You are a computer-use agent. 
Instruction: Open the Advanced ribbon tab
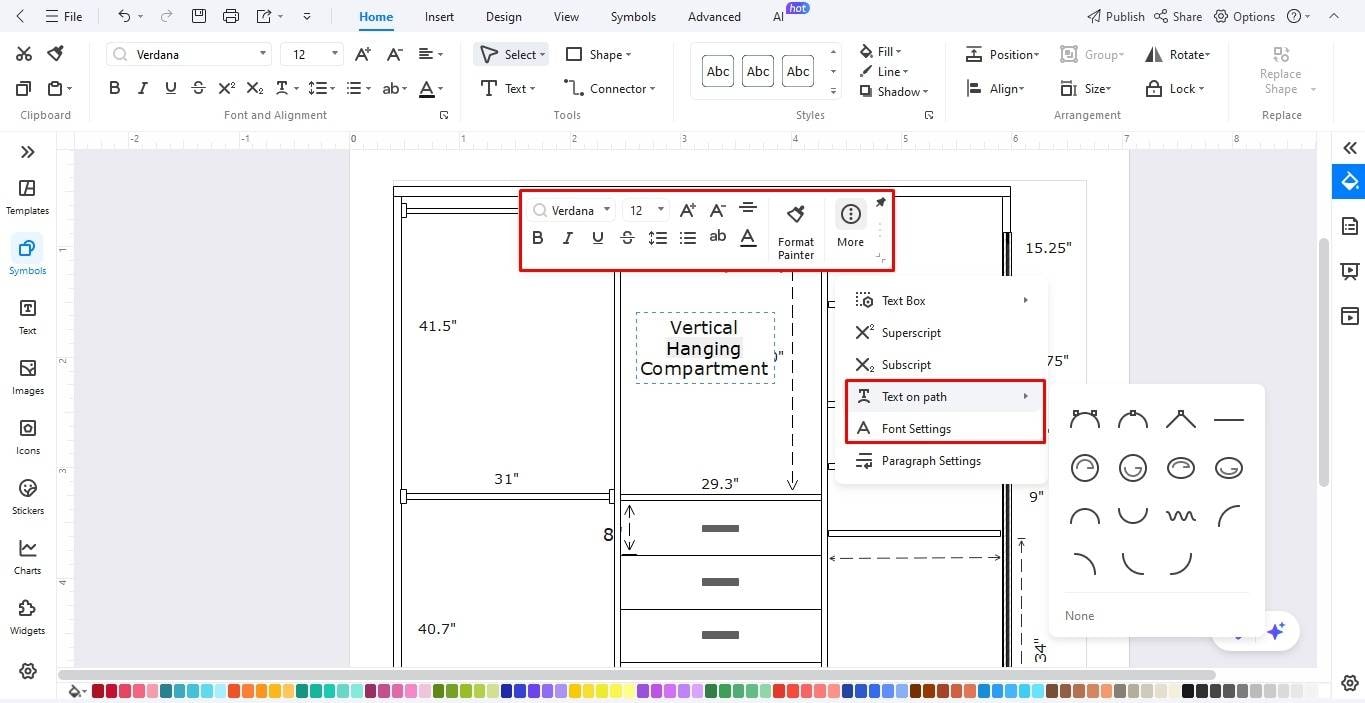pos(714,16)
